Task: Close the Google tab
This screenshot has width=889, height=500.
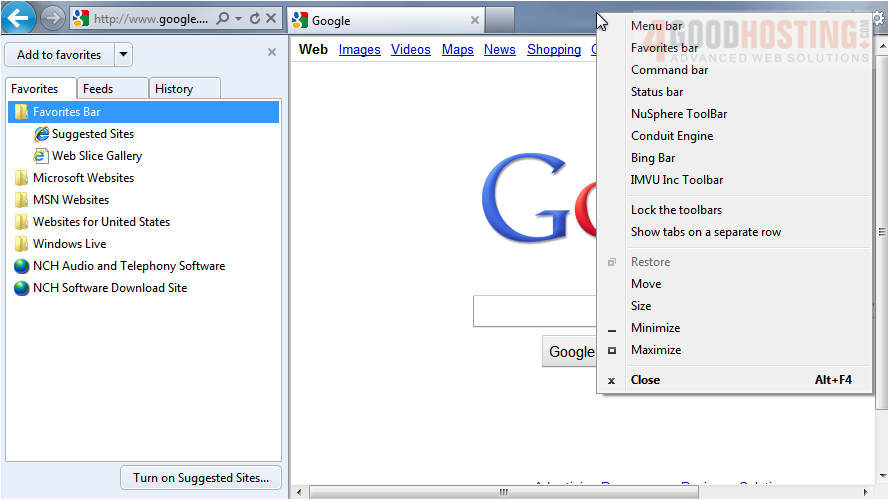Action: (x=475, y=20)
